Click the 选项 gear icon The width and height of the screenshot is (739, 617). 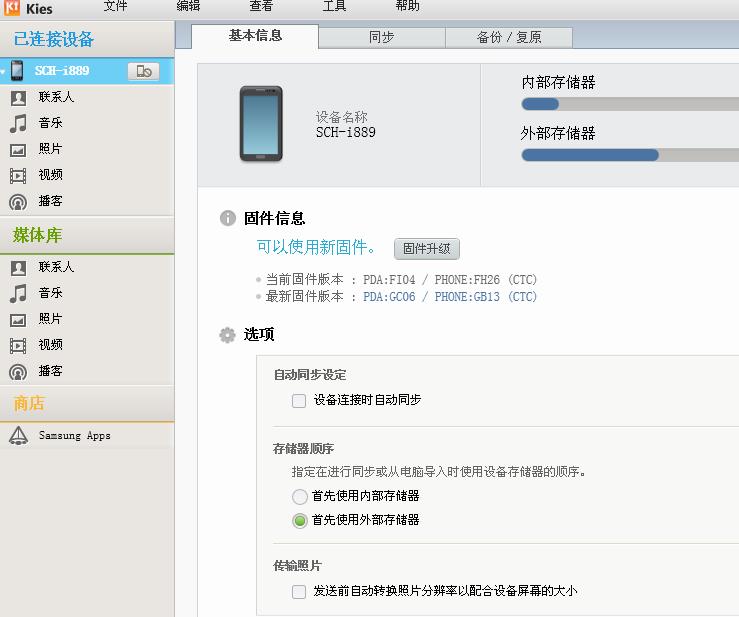tap(227, 335)
